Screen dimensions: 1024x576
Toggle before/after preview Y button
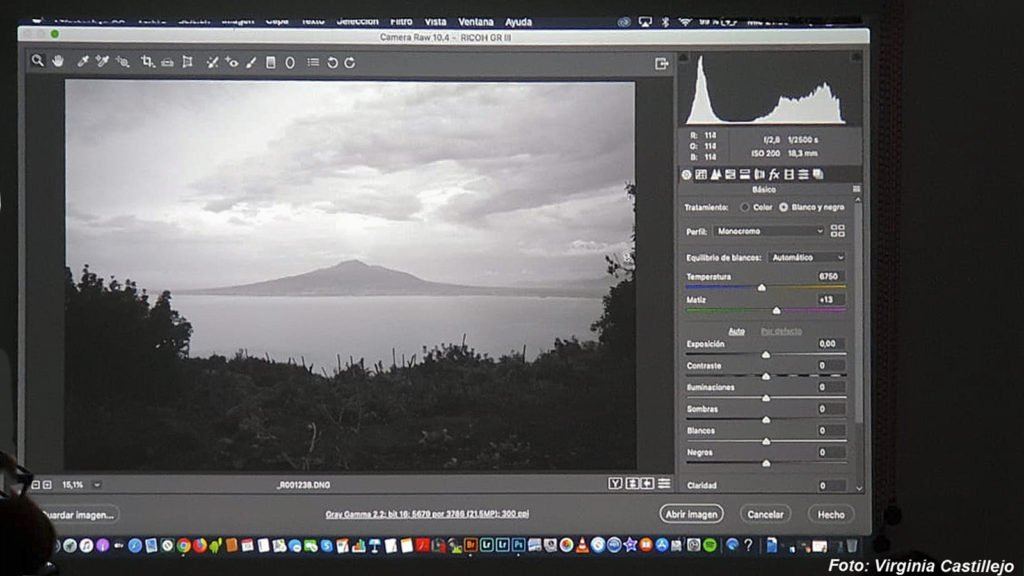point(615,484)
